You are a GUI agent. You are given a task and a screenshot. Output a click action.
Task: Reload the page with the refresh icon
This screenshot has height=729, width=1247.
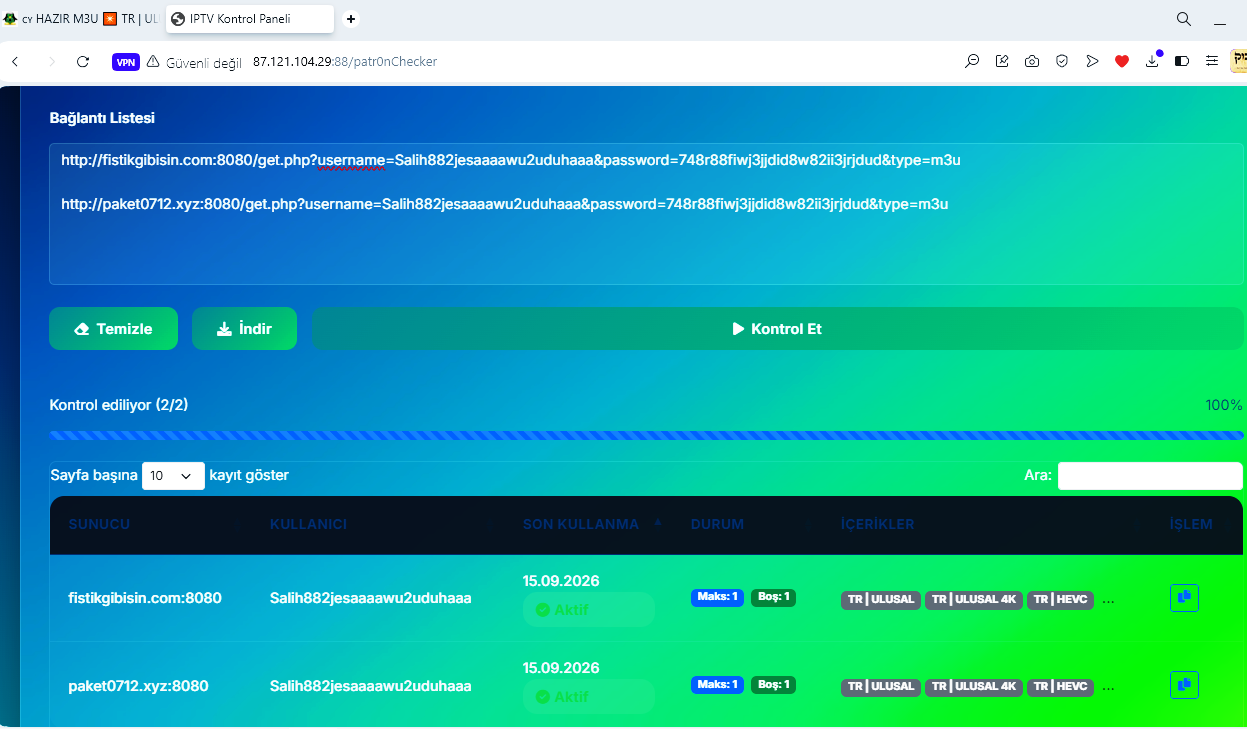click(x=83, y=61)
